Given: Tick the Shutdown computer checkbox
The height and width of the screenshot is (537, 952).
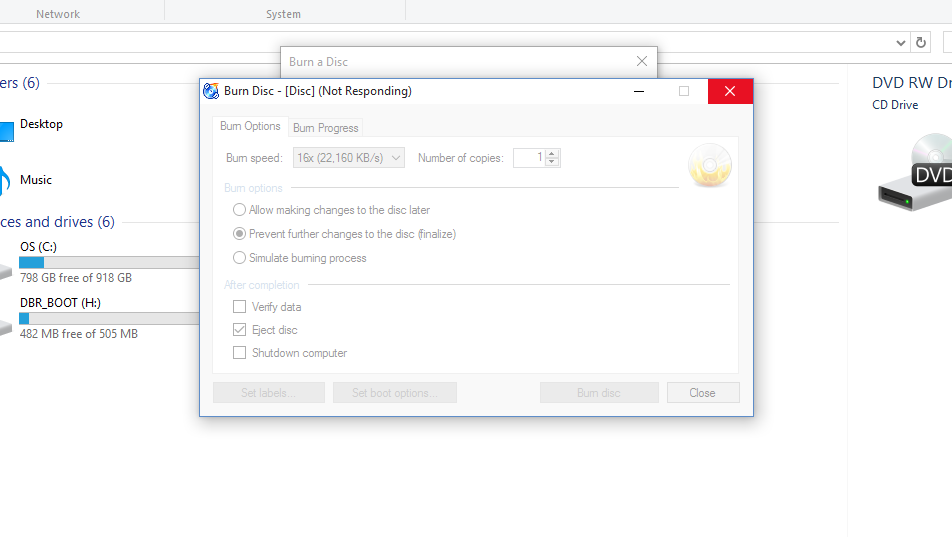Looking at the screenshot, I should coord(239,353).
